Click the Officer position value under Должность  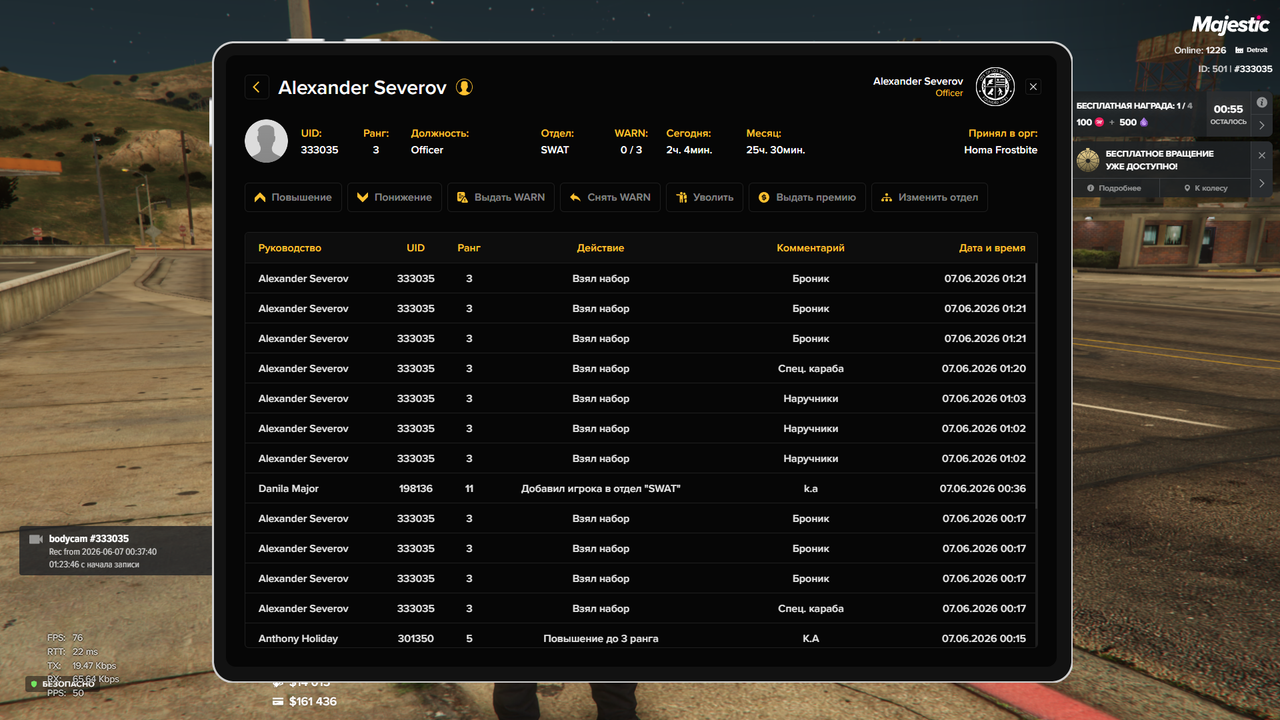tap(427, 150)
